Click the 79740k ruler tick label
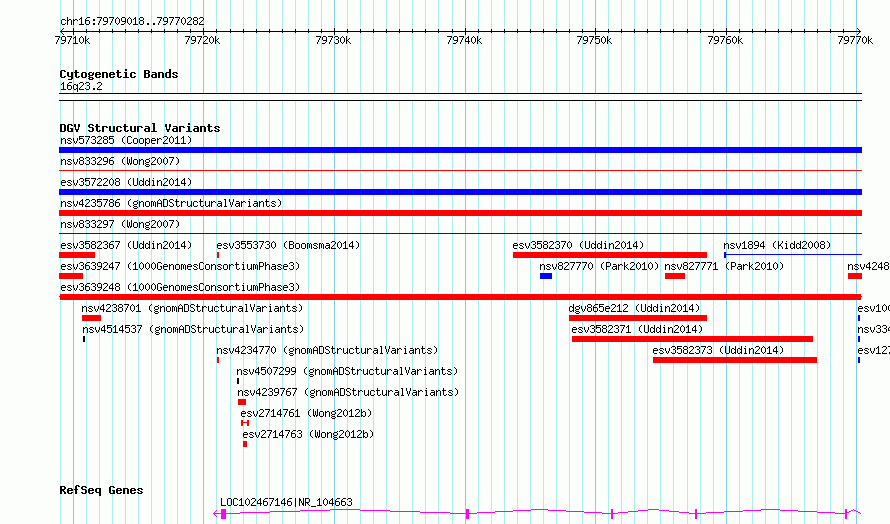The height and width of the screenshot is (524, 890). click(464, 40)
